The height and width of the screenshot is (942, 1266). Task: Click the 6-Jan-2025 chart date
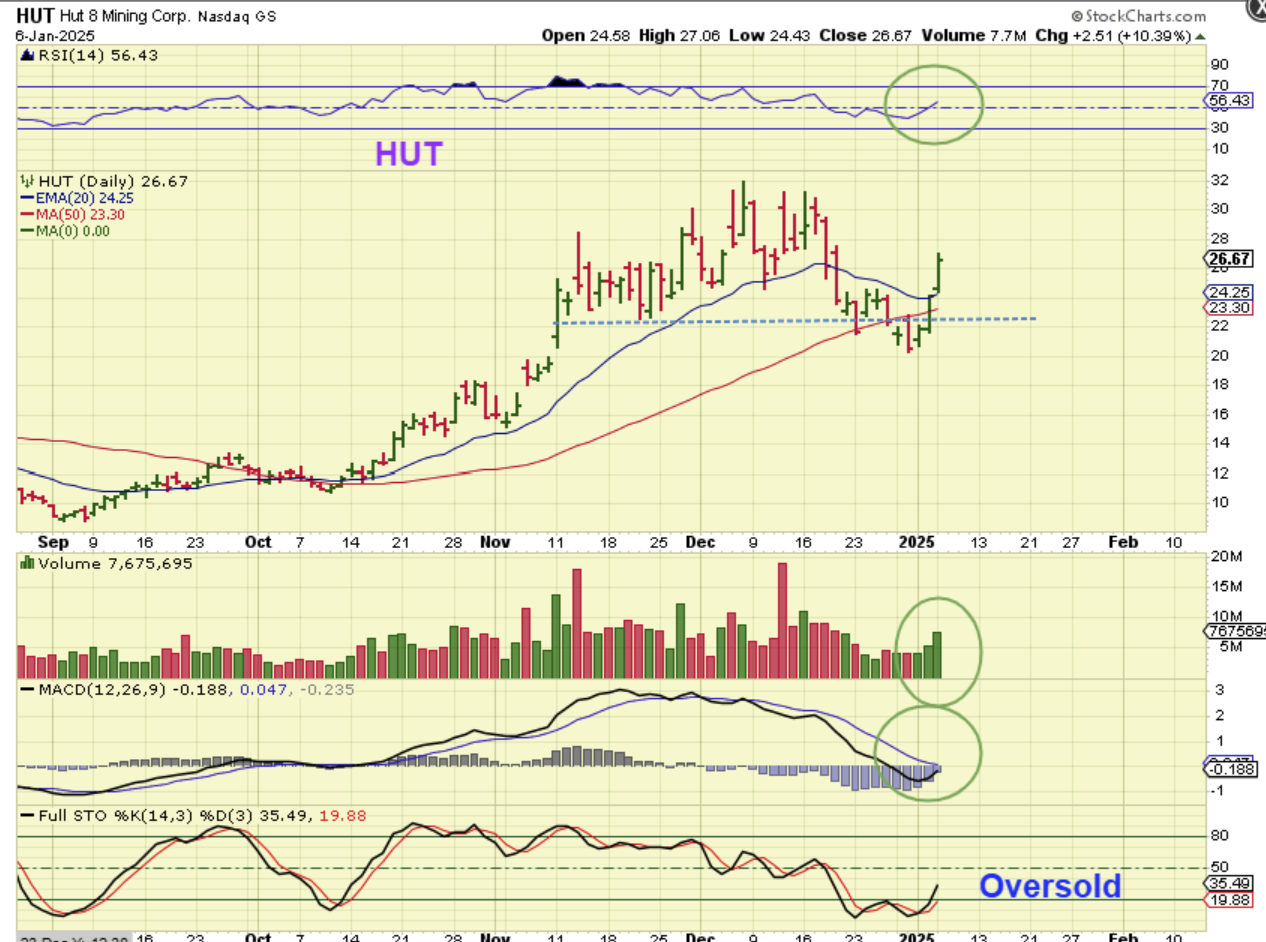click(x=54, y=36)
